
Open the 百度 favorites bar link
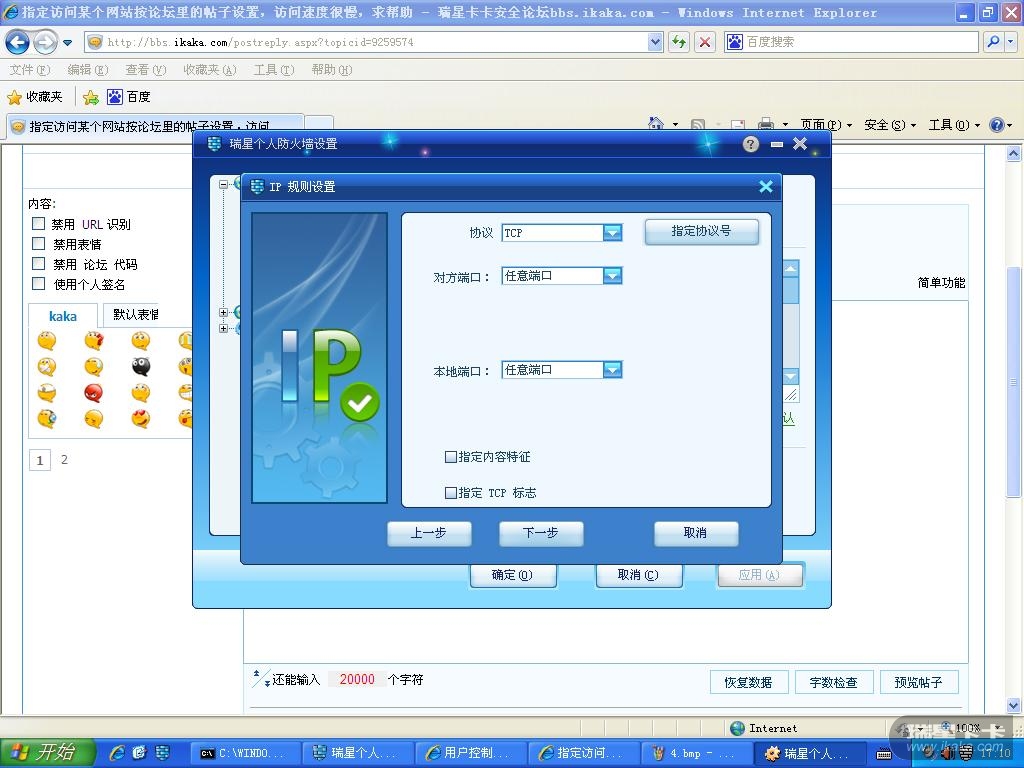pos(129,97)
